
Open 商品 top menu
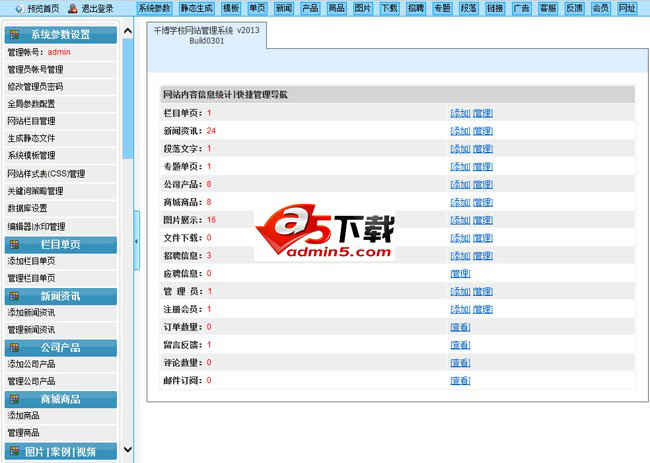(337, 8)
